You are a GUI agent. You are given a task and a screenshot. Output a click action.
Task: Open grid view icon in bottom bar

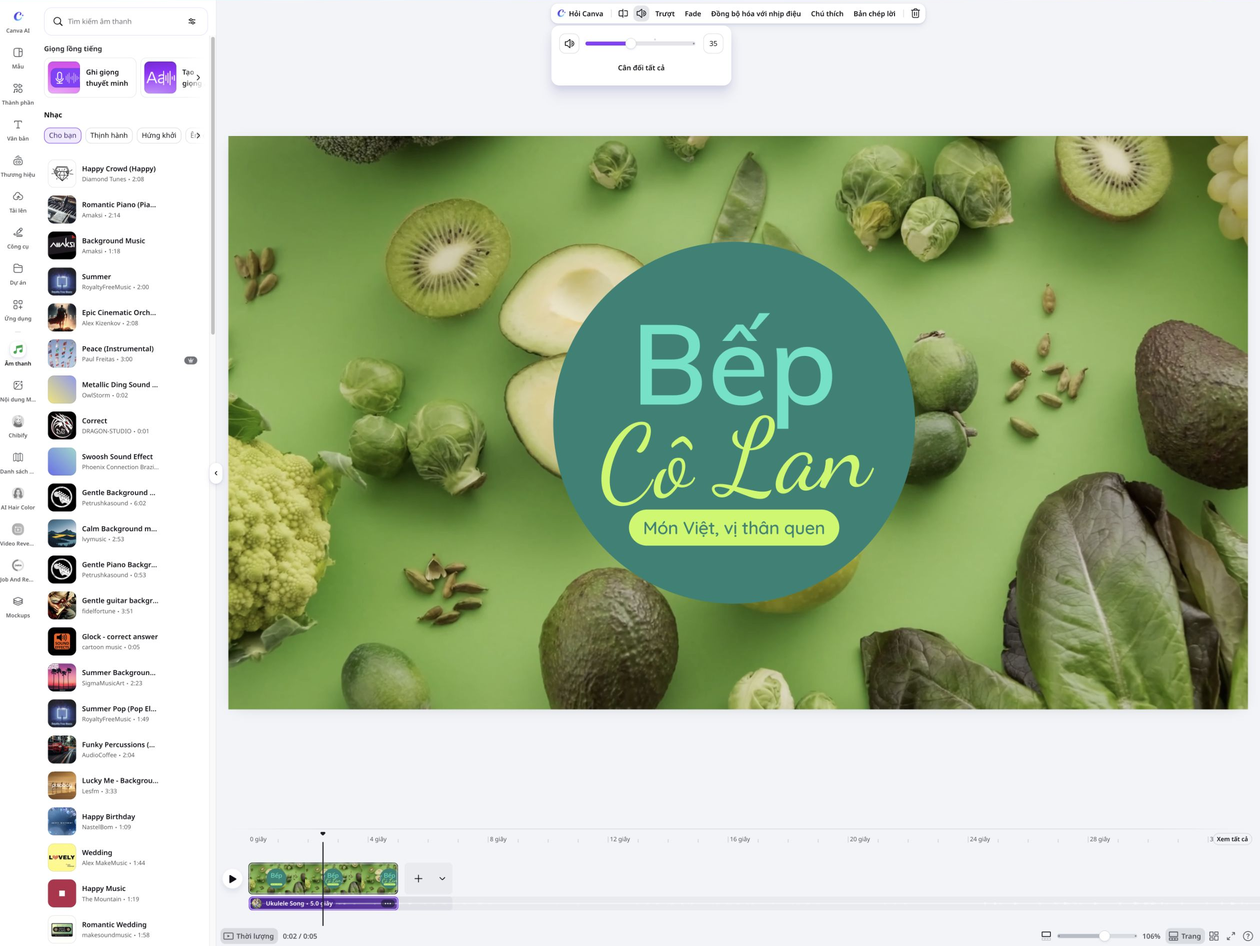point(1214,936)
